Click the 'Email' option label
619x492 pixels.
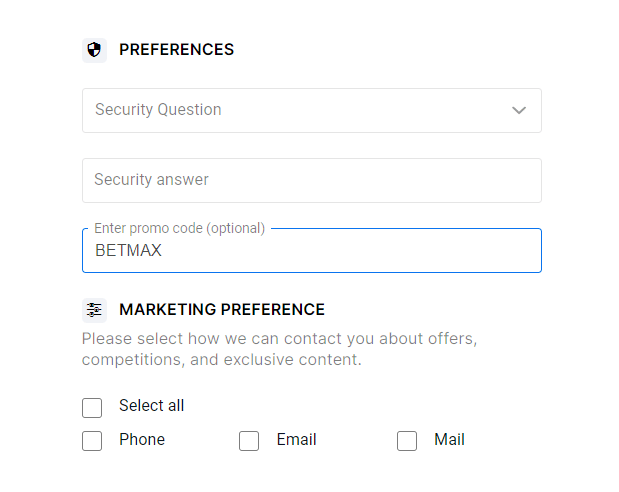(x=296, y=440)
